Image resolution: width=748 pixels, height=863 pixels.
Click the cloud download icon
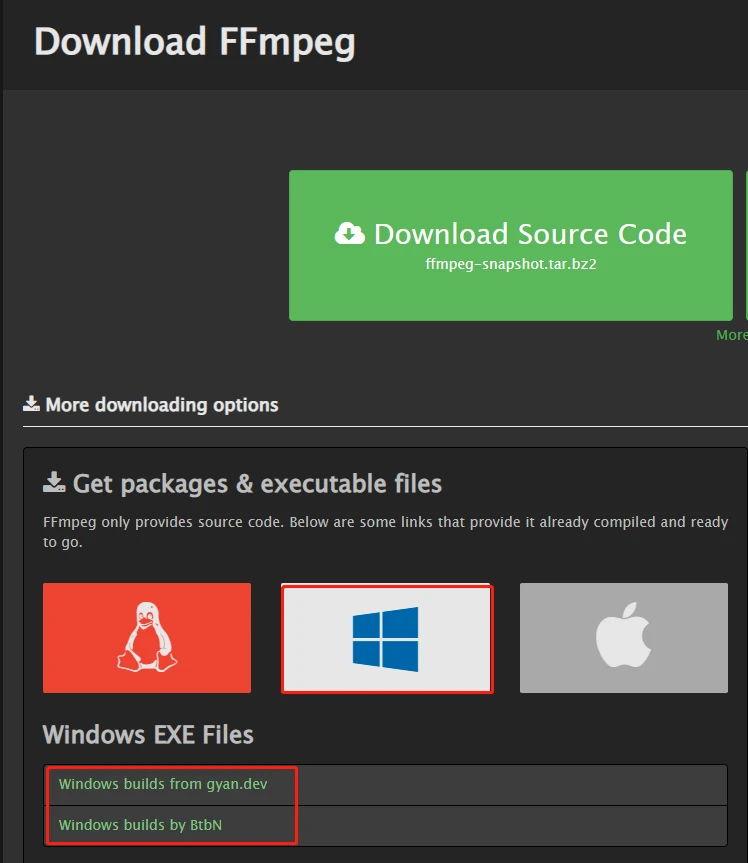(x=349, y=234)
